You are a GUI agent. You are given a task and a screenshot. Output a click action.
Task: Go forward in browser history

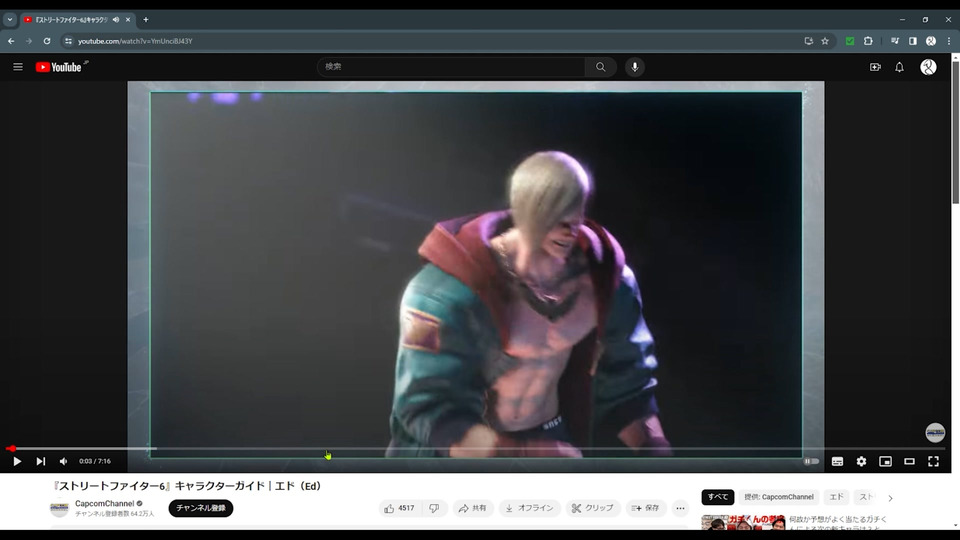coord(29,41)
